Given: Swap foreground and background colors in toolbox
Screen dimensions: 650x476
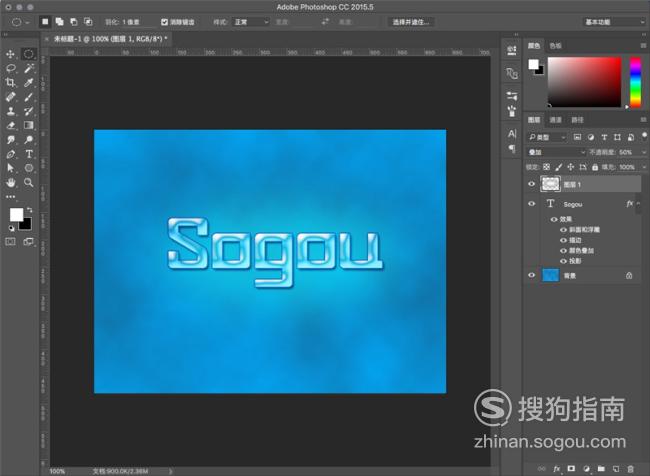Looking at the screenshot, I should pos(29,210).
